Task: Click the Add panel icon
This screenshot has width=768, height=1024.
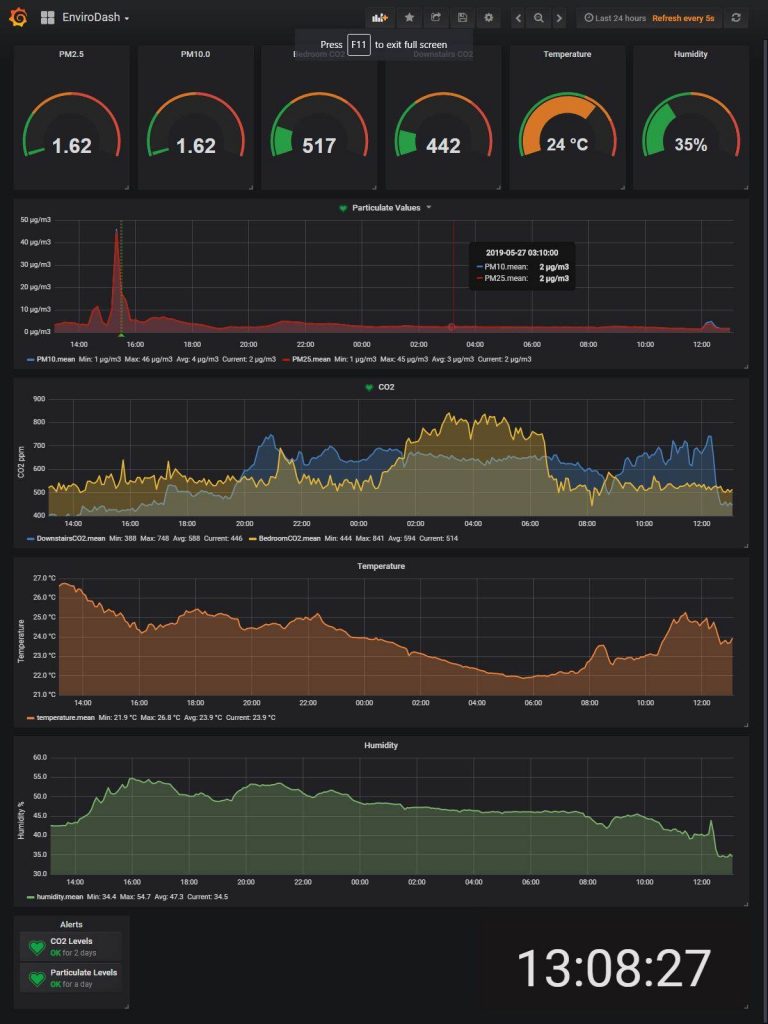Action: [x=379, y=18]
